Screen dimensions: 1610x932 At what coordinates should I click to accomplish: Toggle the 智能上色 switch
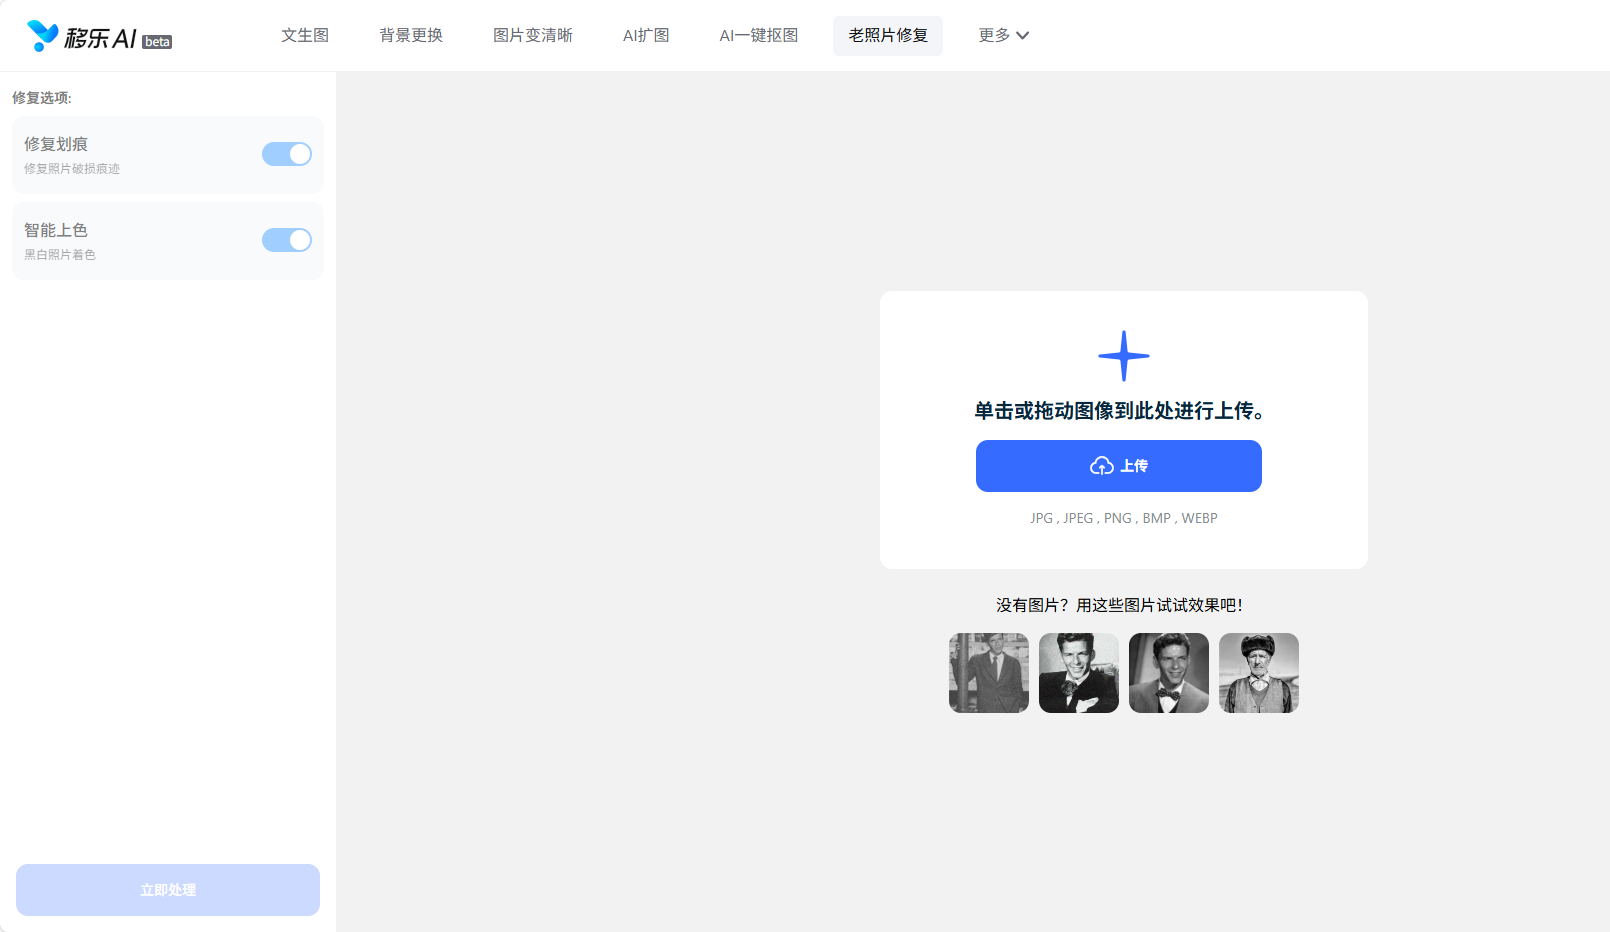click(x=287, y=240)
